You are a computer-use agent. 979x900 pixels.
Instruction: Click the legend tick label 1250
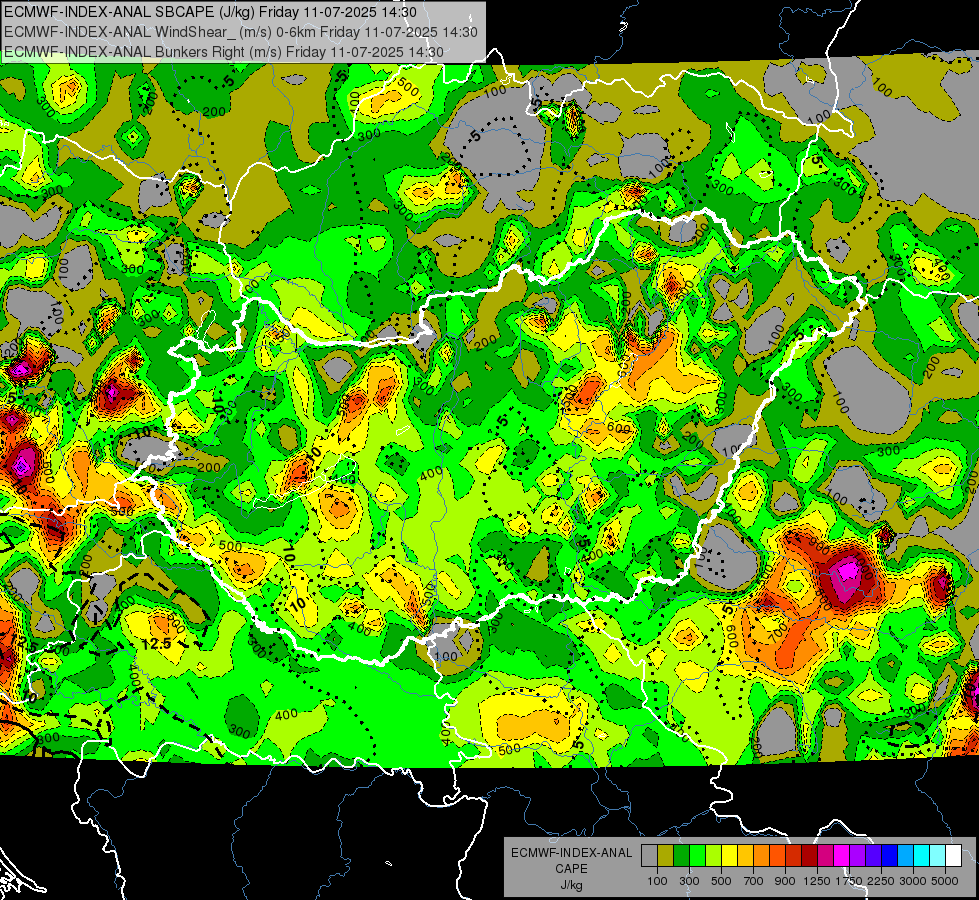[817, 881]
